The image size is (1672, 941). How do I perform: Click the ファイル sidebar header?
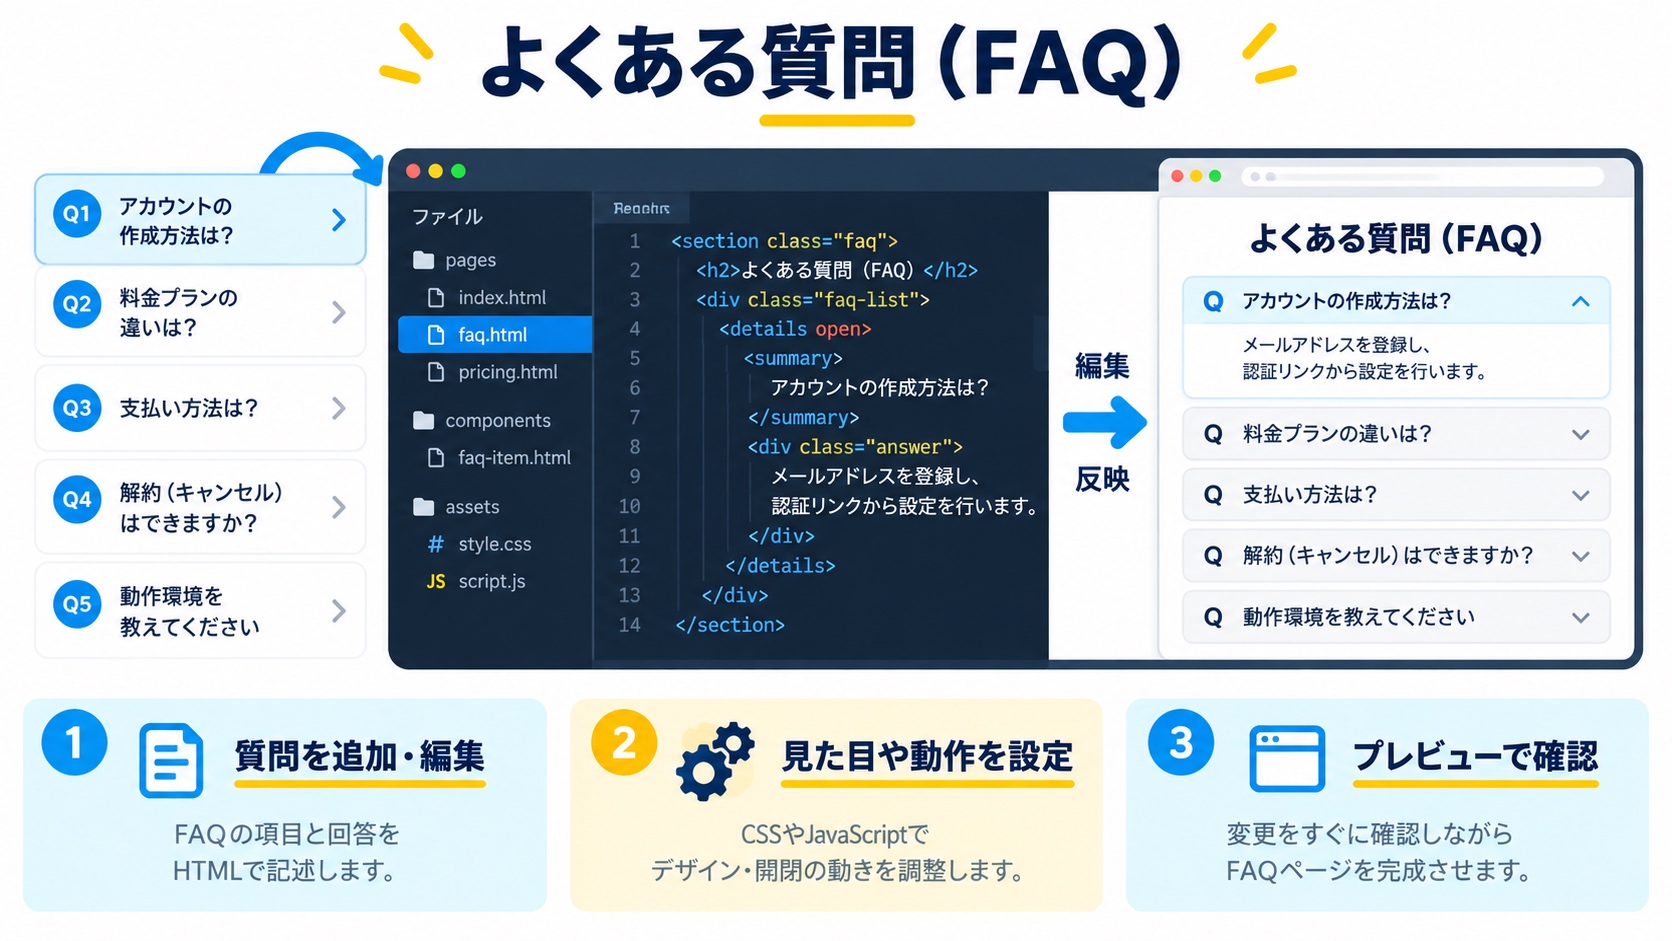click(x=447, y=217)
